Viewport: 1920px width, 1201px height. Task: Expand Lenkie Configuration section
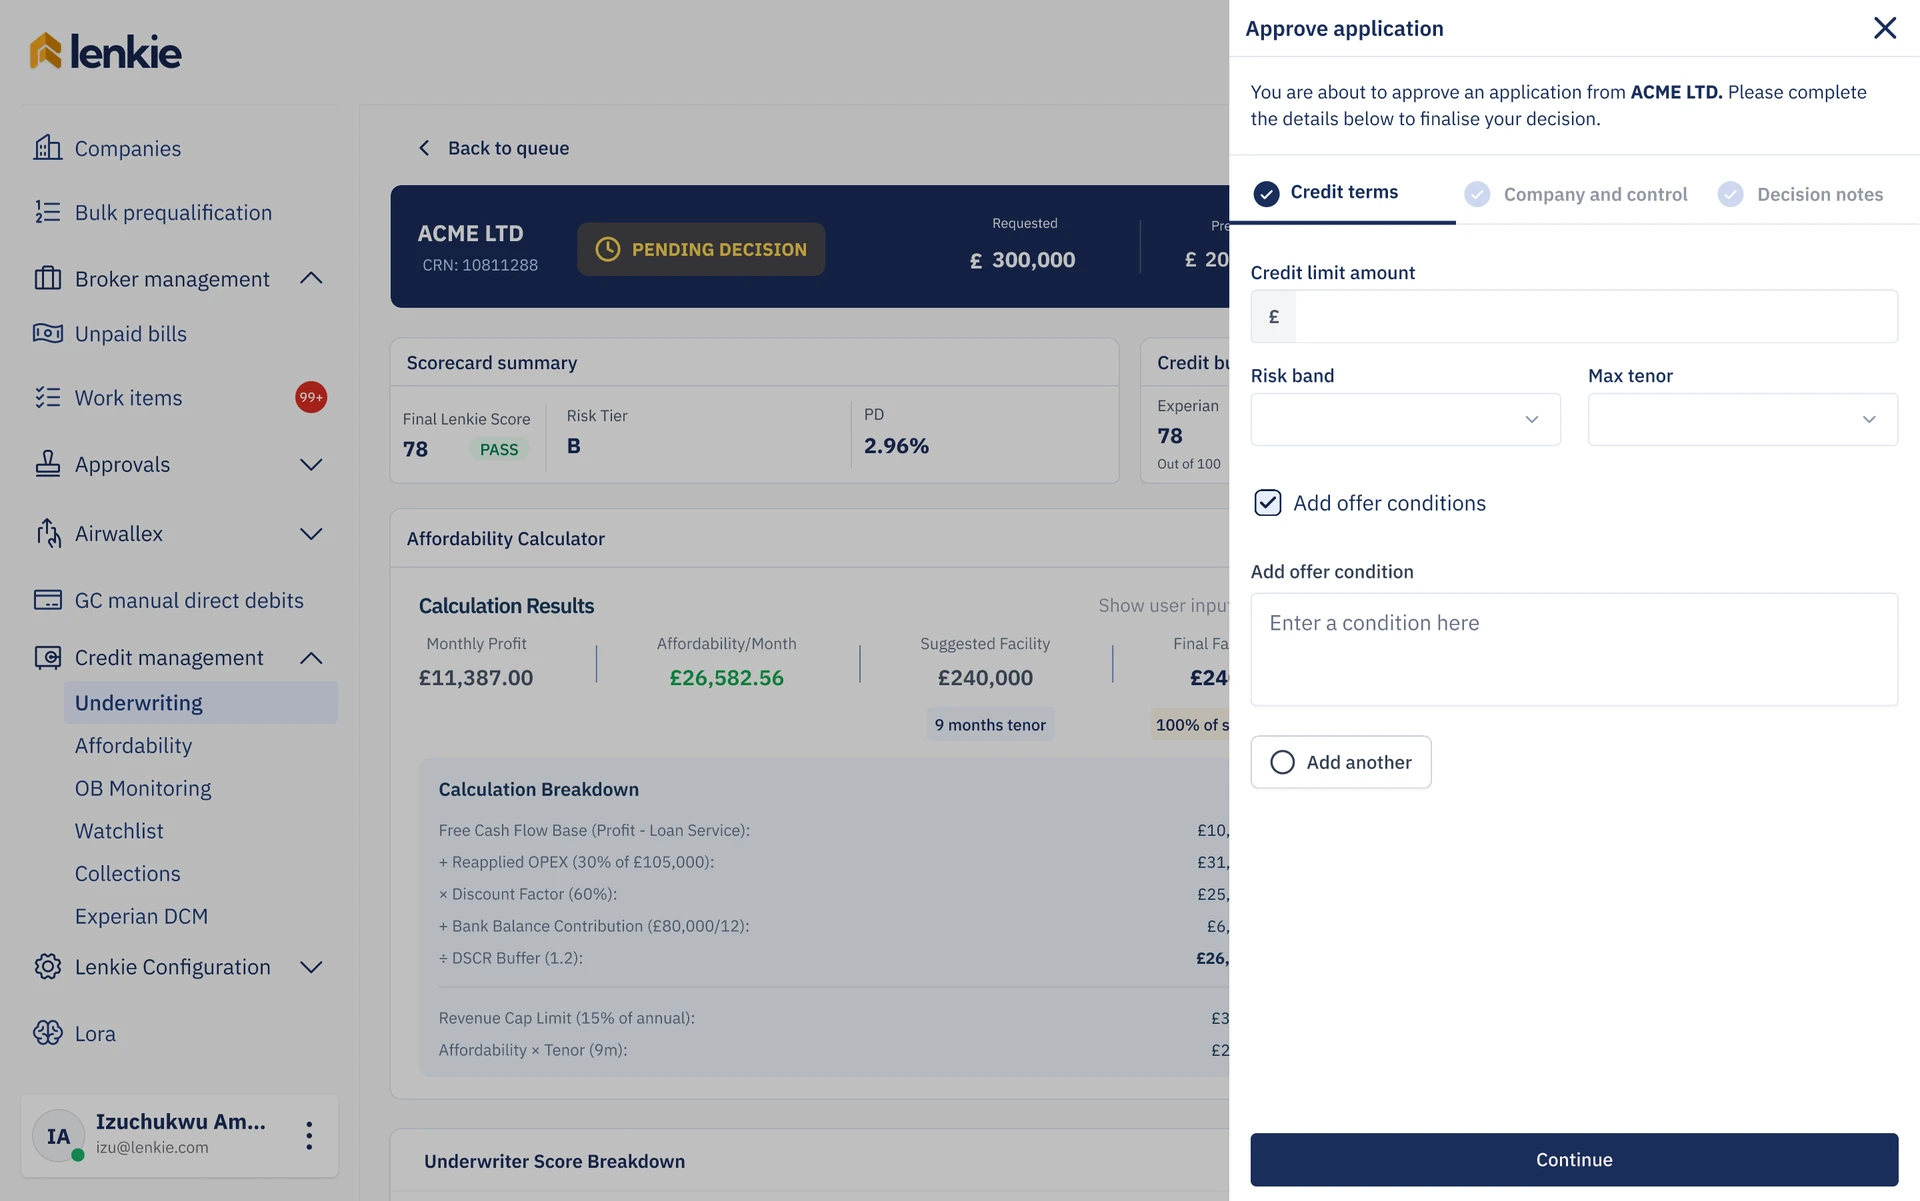pos(311,966)
